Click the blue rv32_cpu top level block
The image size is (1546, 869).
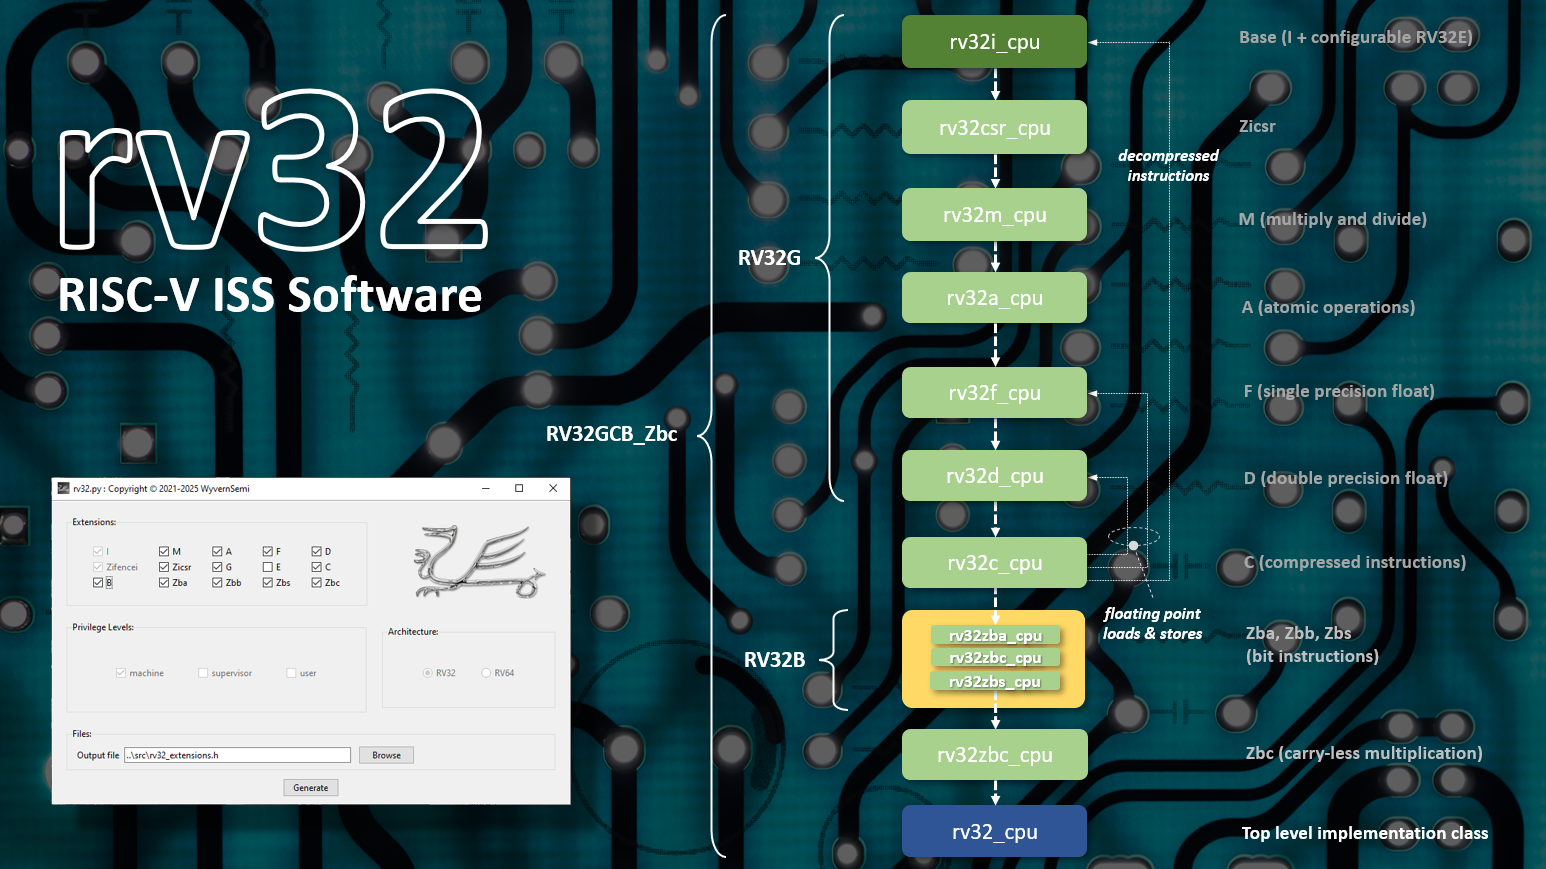[x=994, y=832]
